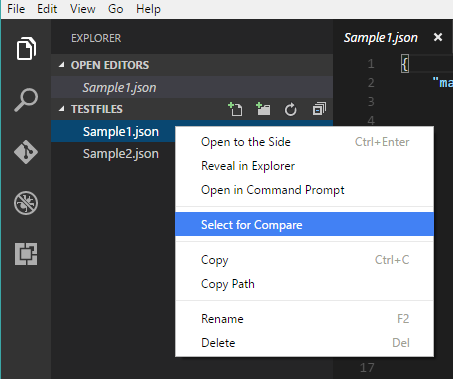Choose Copy in context menu
The image size is (453, 379).
(x=304, y=260)
